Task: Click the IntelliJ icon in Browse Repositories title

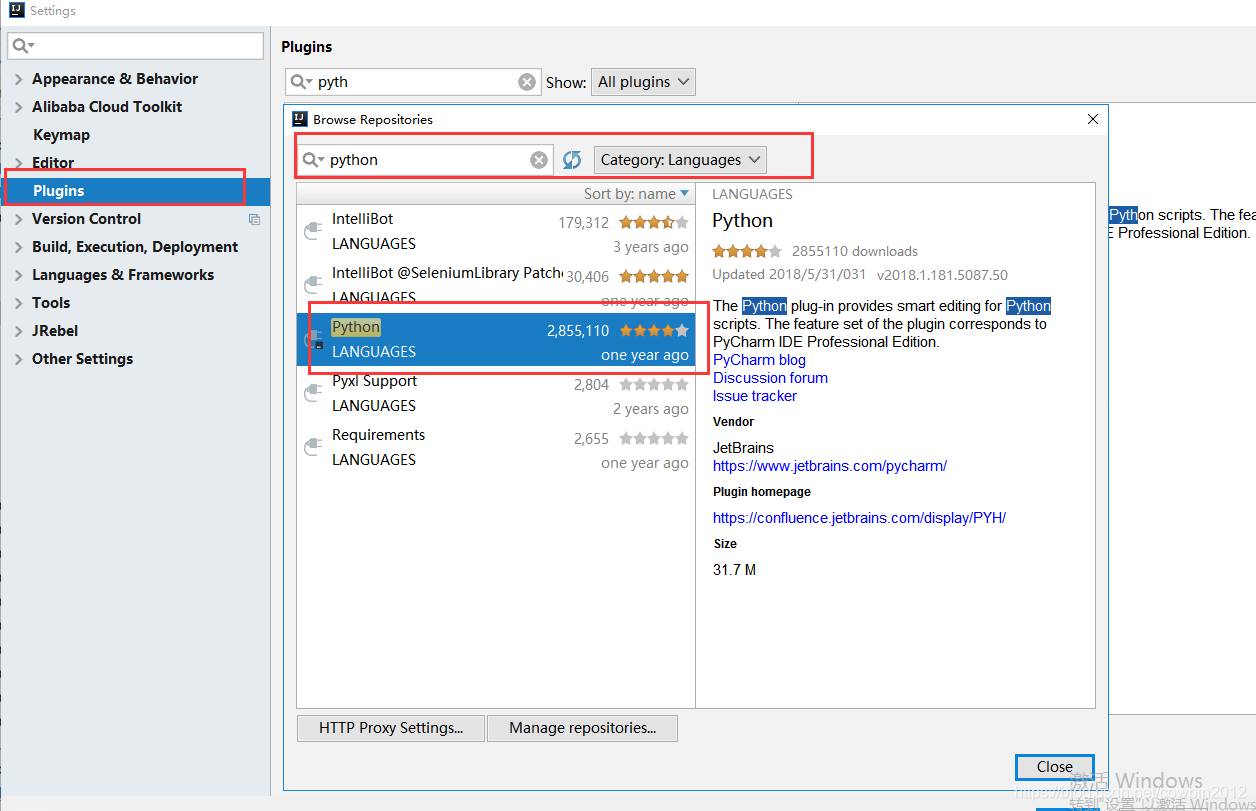Action: [300, 119]
